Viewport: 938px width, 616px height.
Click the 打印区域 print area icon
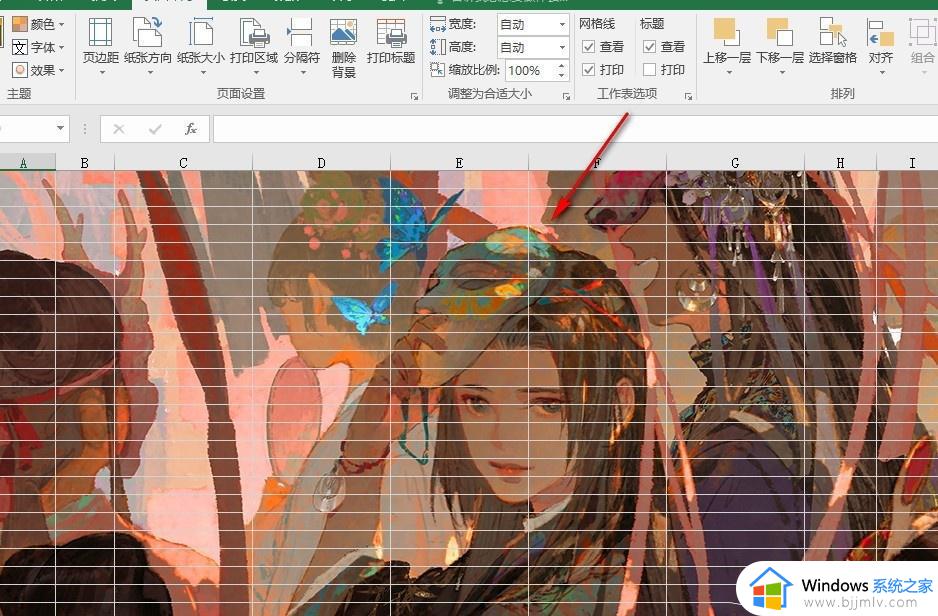[x=254, y=32]
